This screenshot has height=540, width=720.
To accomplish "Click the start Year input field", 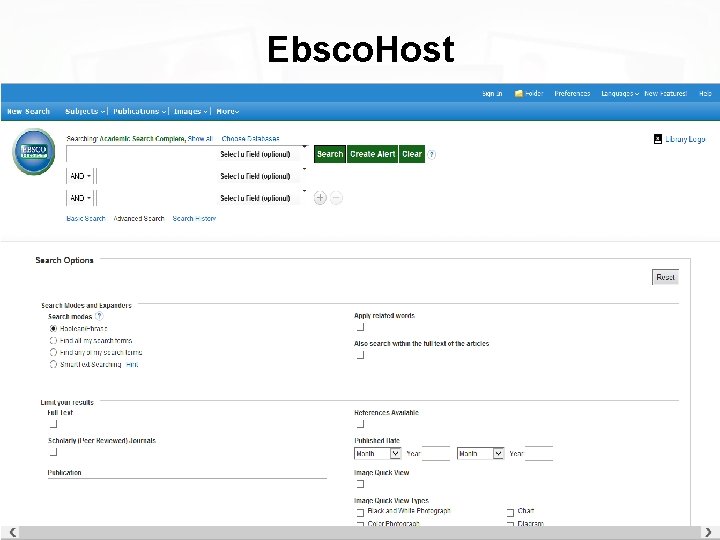I will click(x=436, y=454).
